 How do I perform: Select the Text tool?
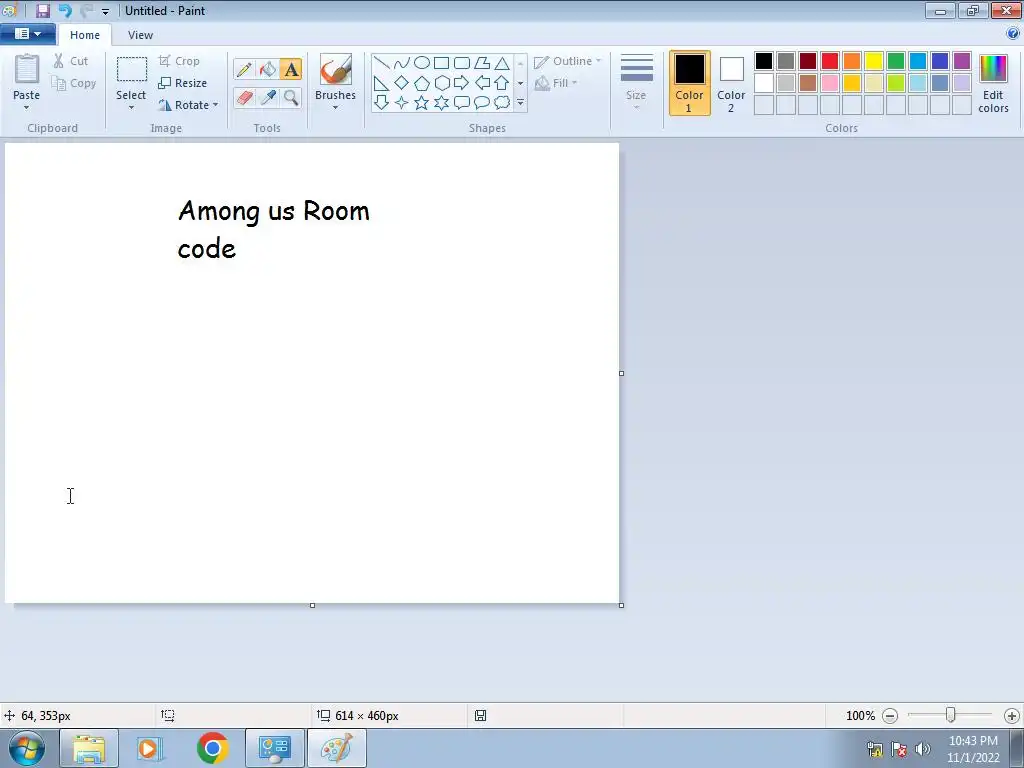pos(291,69)
